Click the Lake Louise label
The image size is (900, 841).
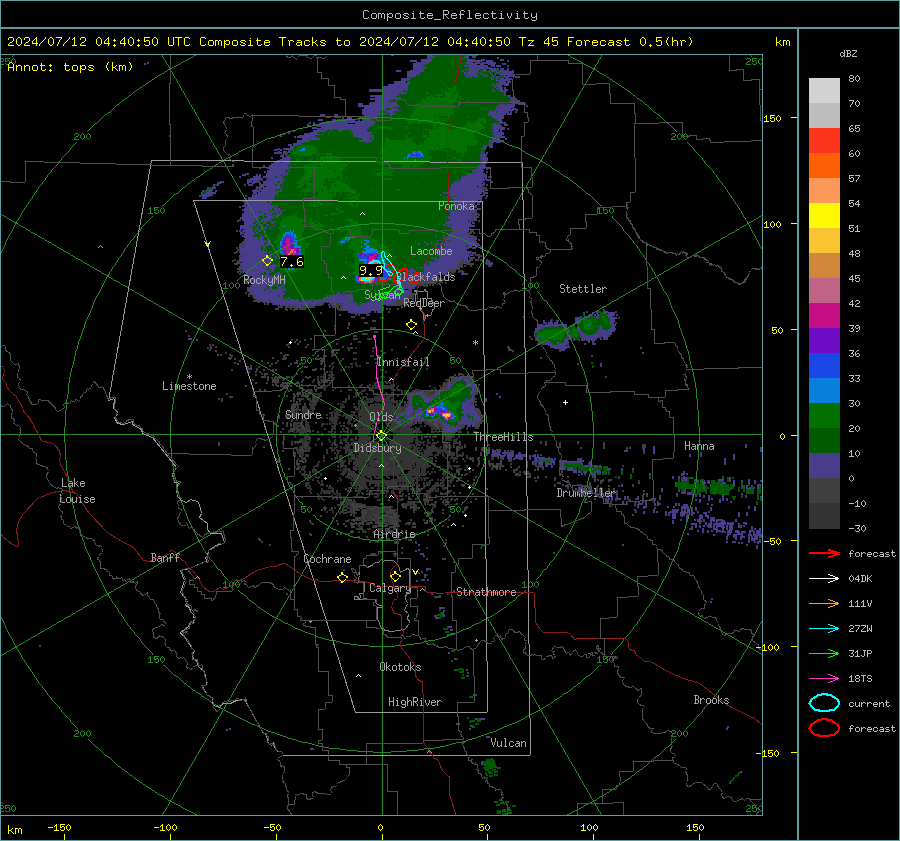tap(77, 491)
